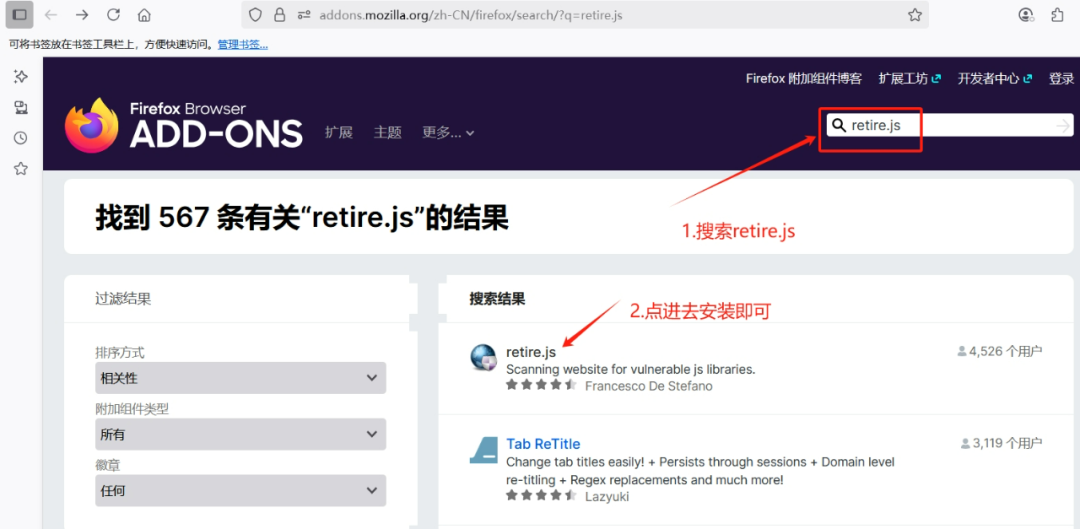Screen dimensions: 1080x529
Task: Open the 徽章 任何 dropdown
Action: (240, 490)
